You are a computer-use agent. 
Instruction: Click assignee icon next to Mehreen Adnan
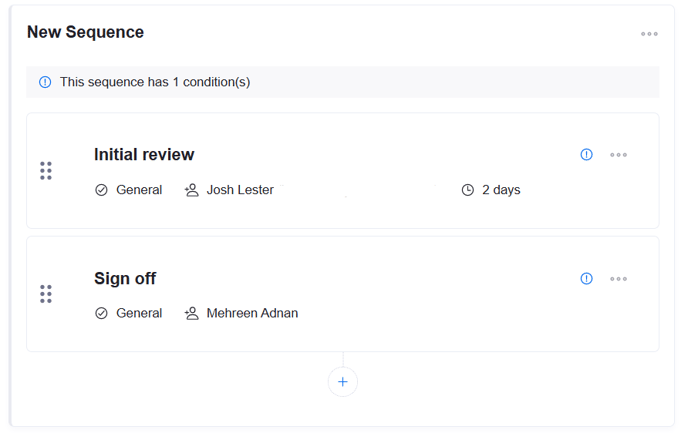tap(192, 313)
